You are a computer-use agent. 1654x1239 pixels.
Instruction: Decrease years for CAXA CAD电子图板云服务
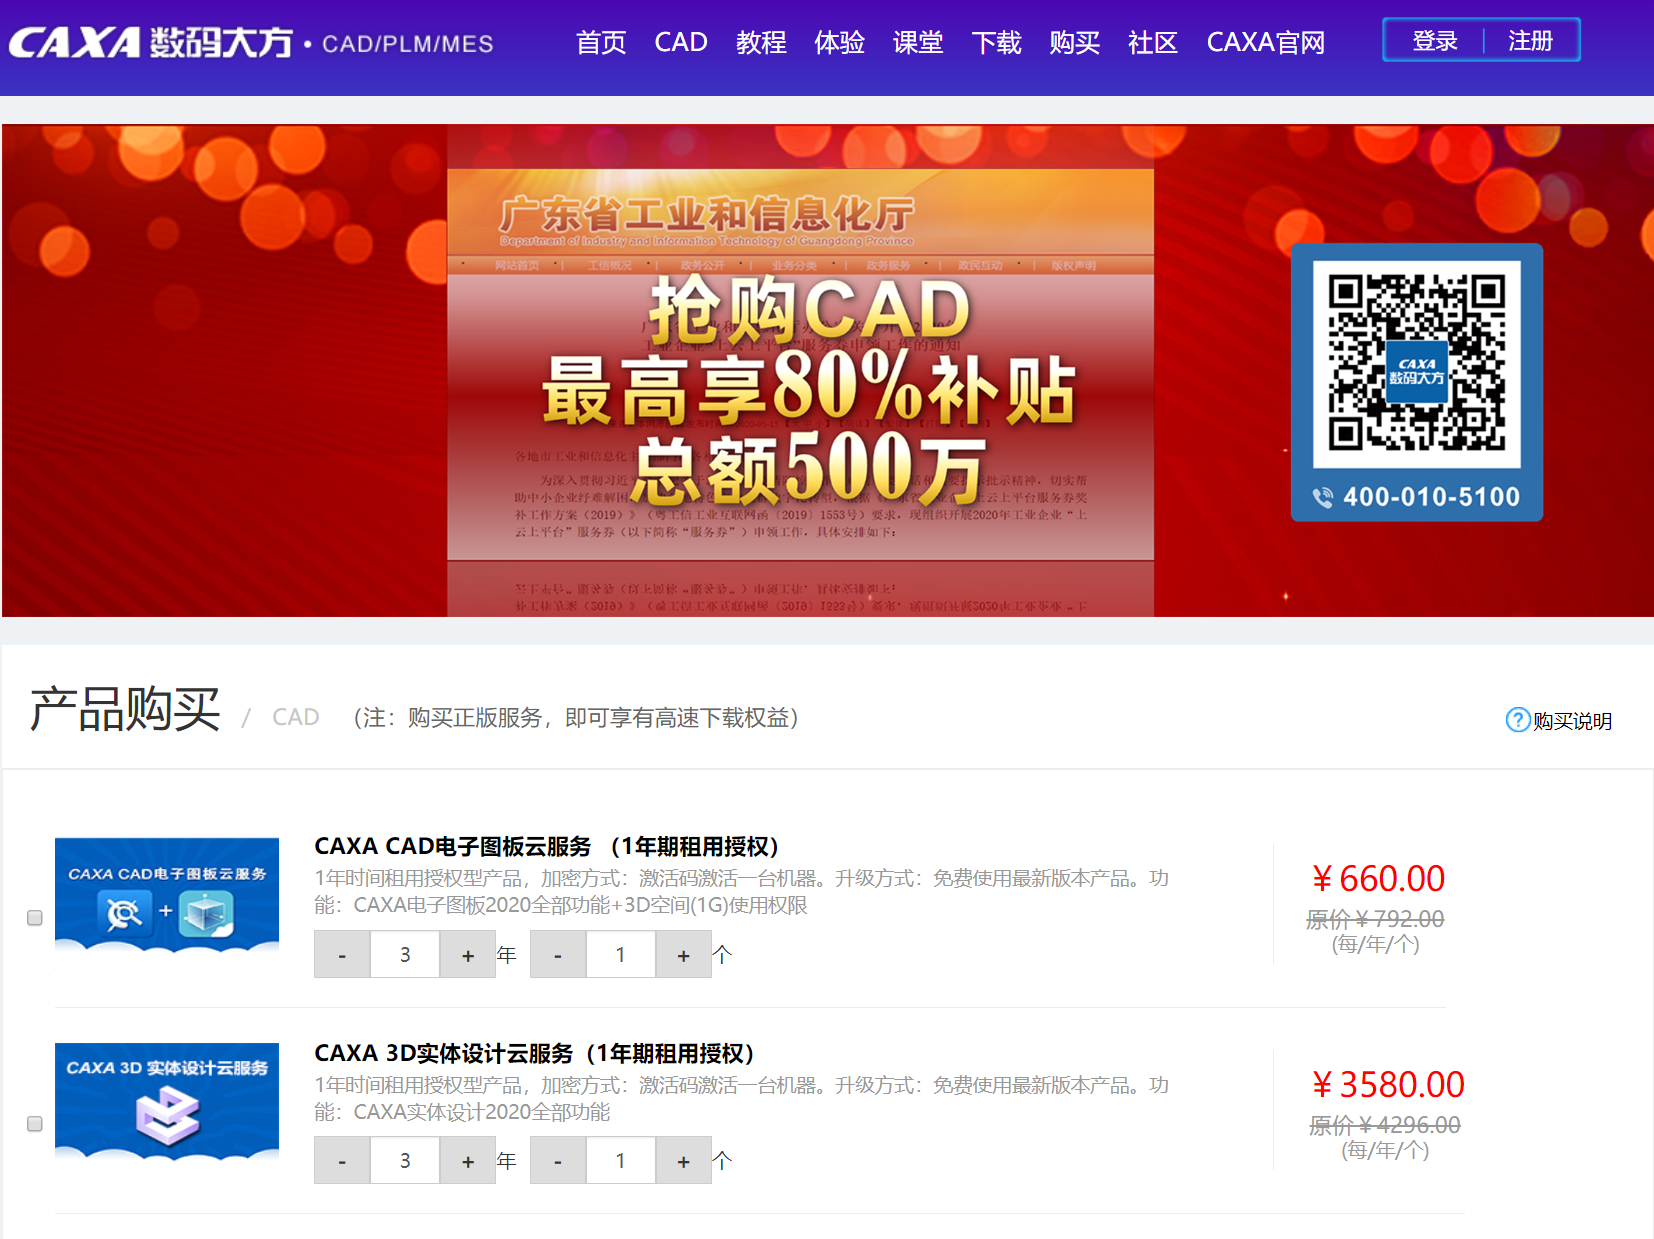(342, 954)
